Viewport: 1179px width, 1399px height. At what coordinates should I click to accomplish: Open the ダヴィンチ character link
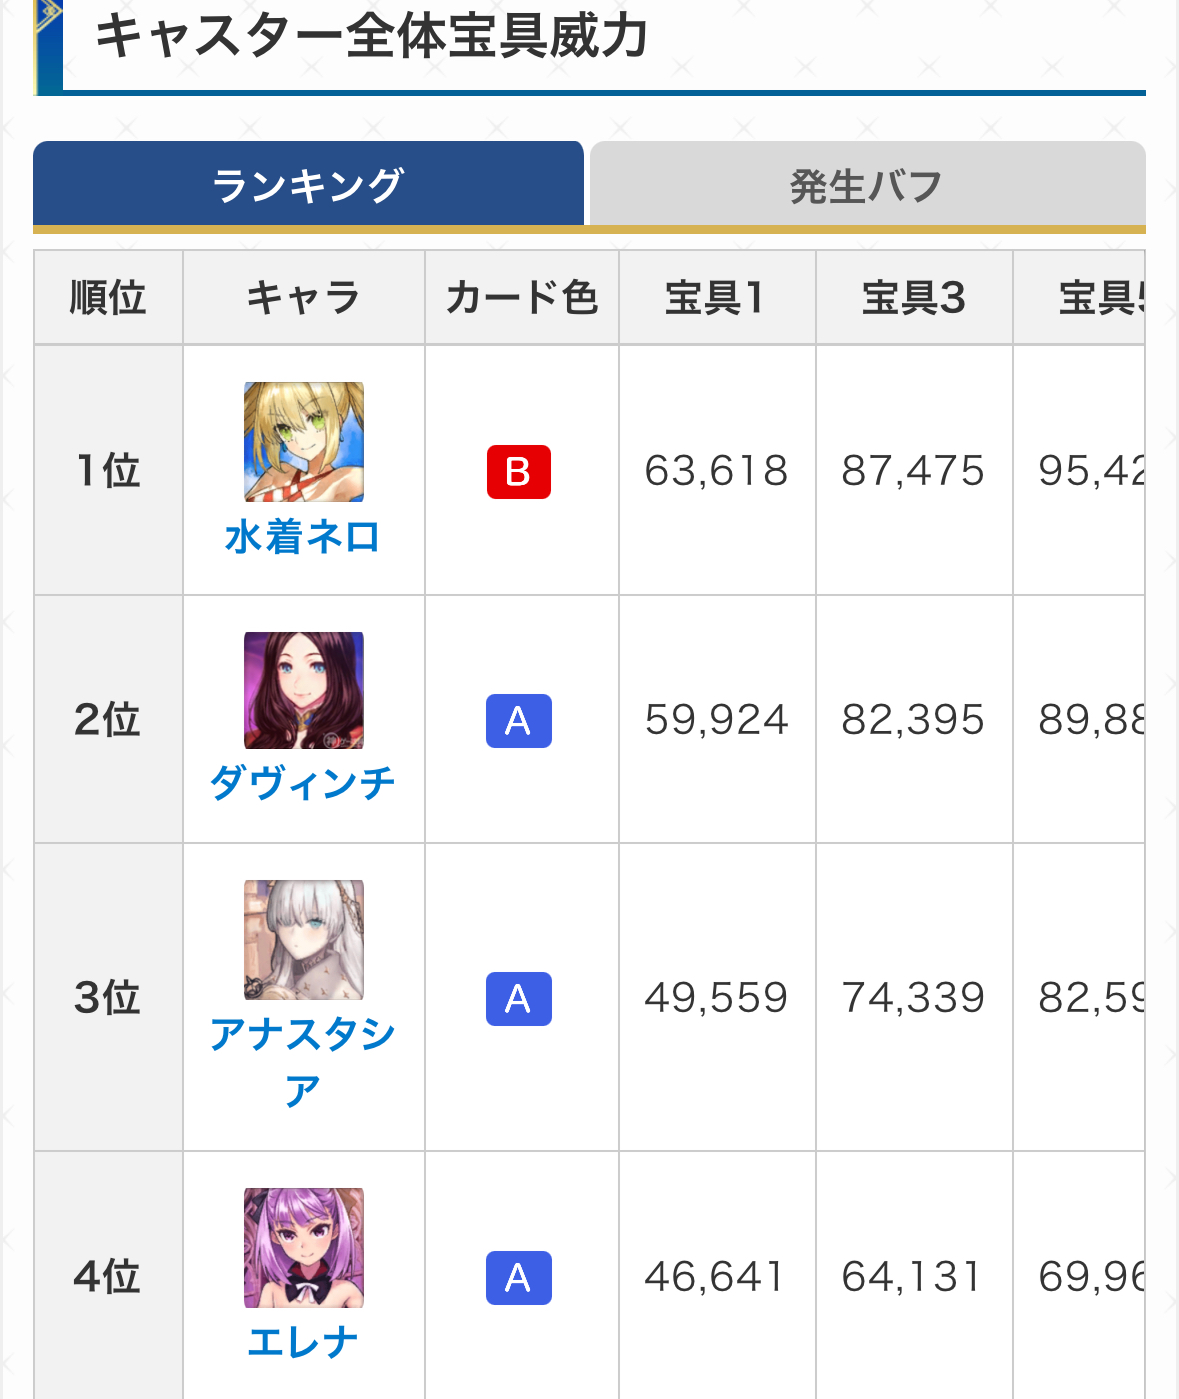[302, 782]
